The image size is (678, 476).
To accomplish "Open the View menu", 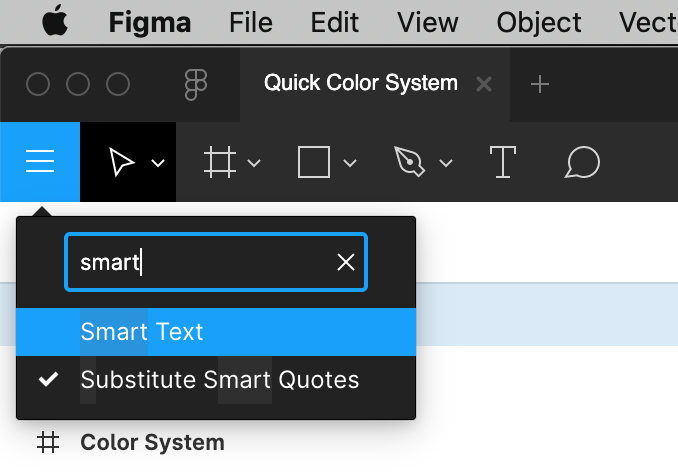I will [x=428, y=22].
